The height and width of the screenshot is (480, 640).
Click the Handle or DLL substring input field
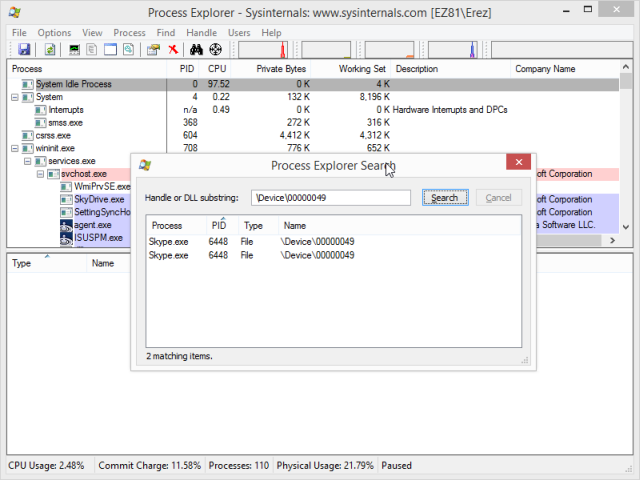331,198
